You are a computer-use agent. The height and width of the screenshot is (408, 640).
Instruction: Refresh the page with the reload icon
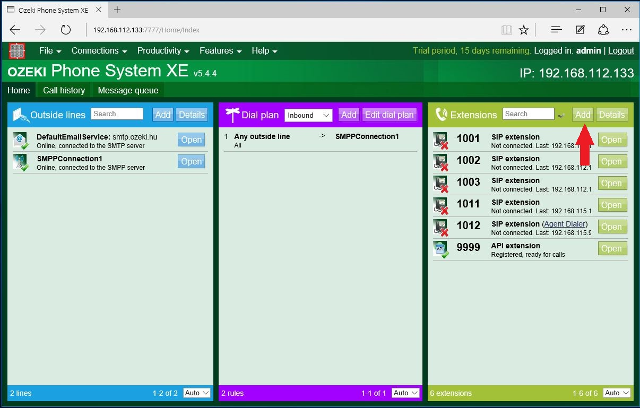tap(66, 30)
